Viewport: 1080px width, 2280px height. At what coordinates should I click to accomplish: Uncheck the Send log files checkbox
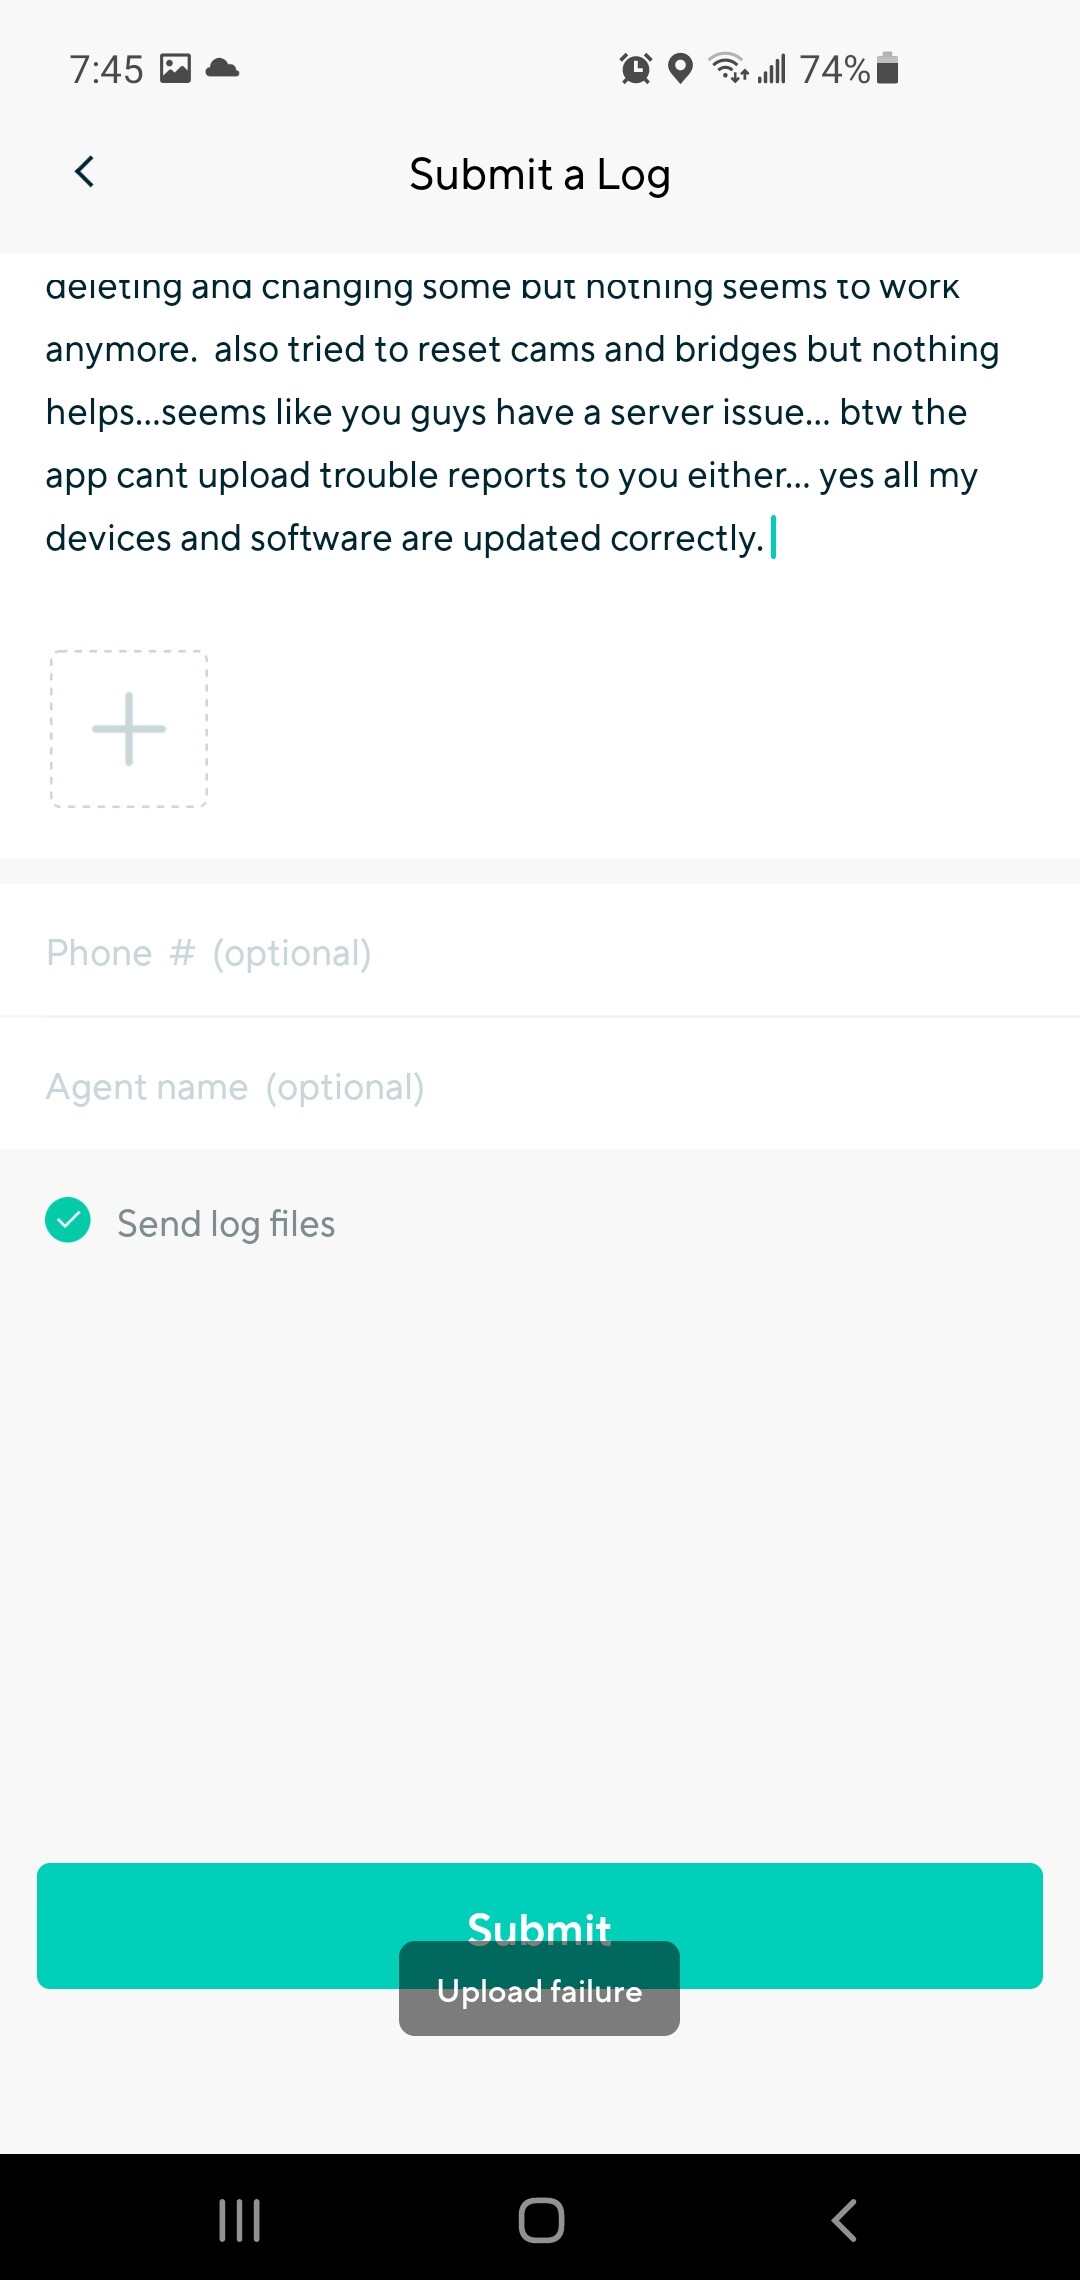point(68,1220)
